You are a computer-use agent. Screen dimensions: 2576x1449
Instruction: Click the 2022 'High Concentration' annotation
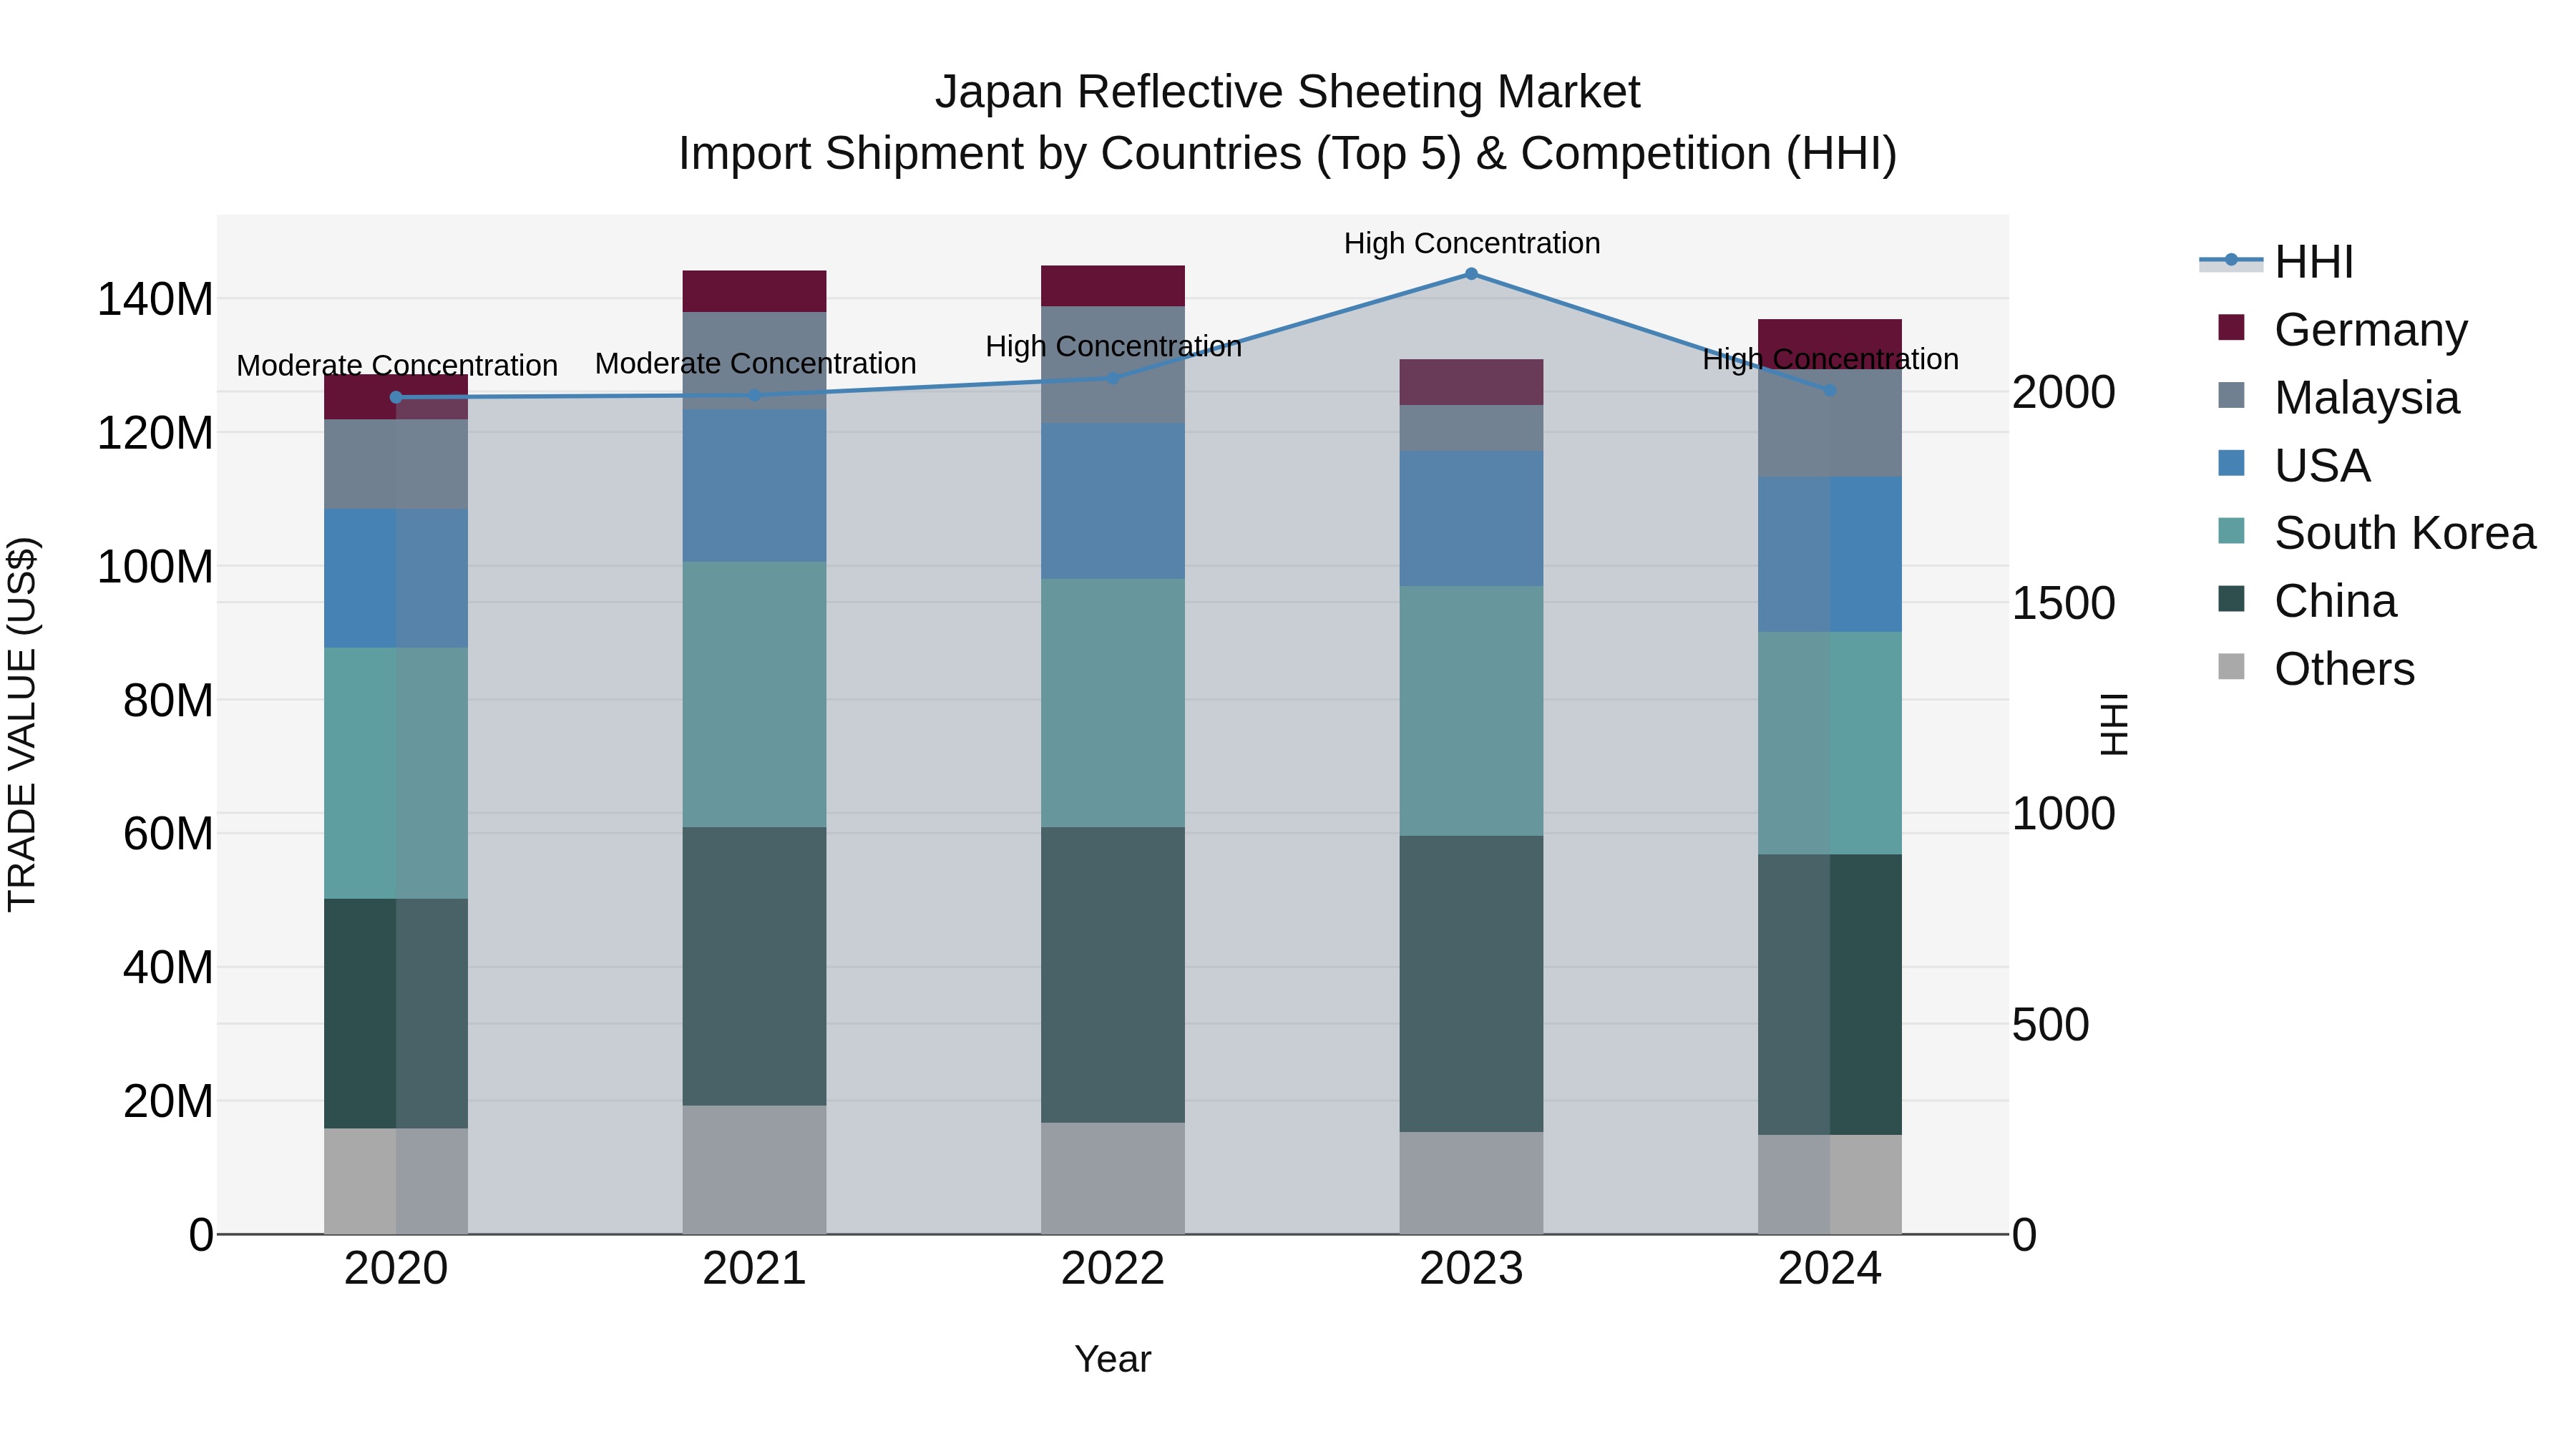(x=1114, y=346)
